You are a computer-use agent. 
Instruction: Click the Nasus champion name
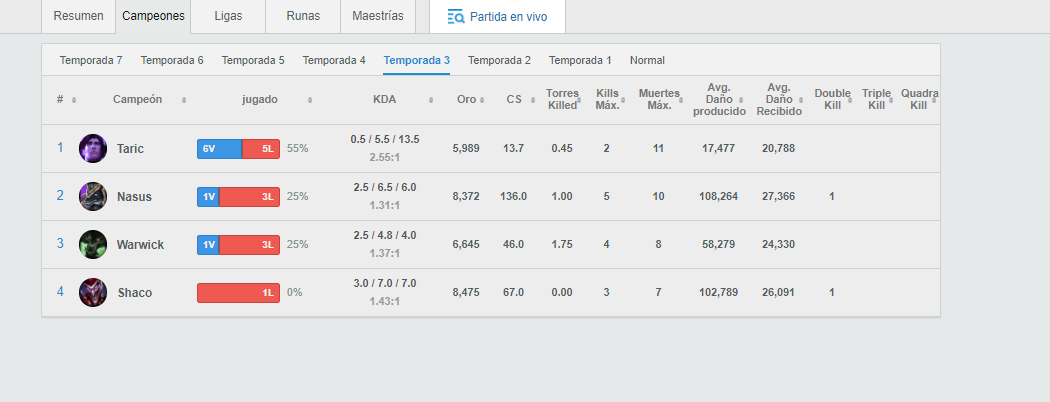coord(134,197)
